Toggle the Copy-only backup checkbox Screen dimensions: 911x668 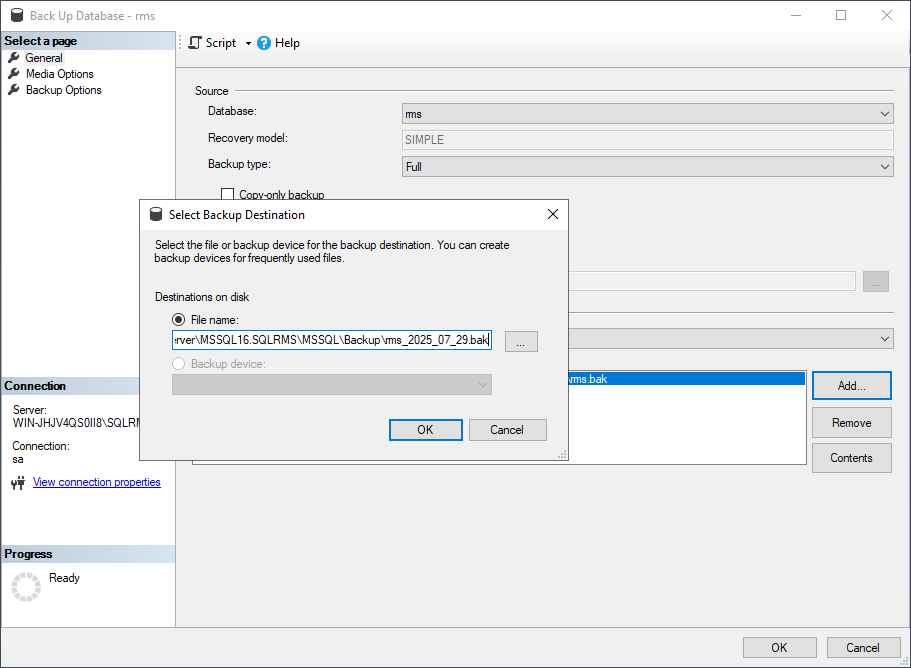tap(228, 194)
